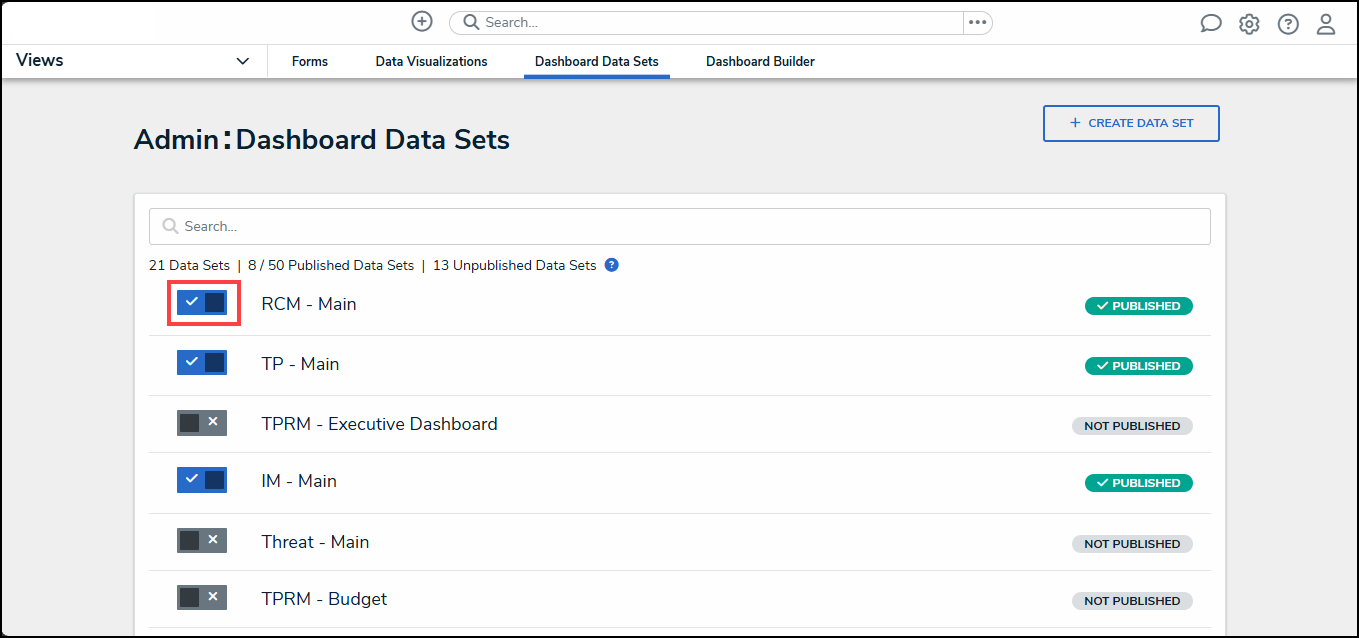Go to the Dashboard Builder tab
1359x638 pixels.
(x=760, y=62)
